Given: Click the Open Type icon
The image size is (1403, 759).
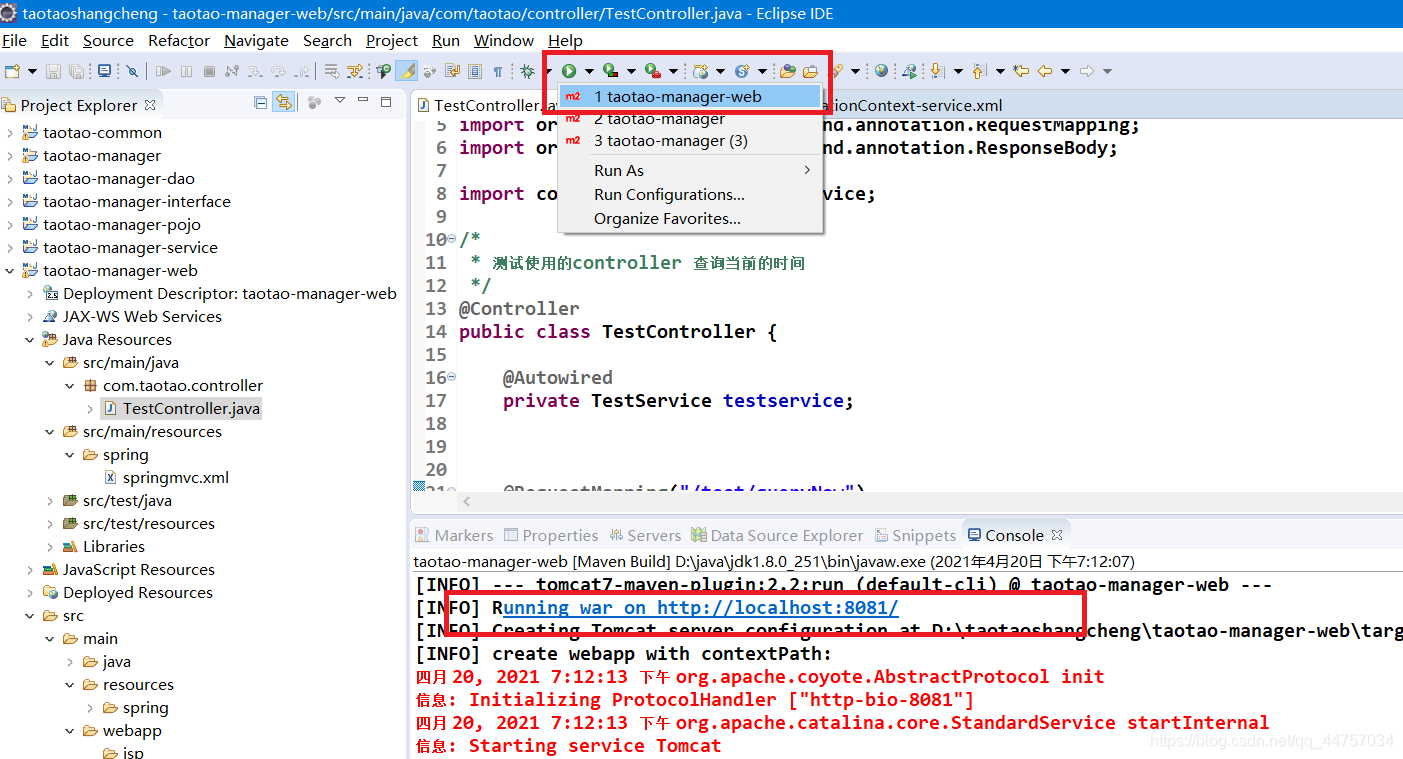Looking at the screenshot, I should (x=787, y=71).
